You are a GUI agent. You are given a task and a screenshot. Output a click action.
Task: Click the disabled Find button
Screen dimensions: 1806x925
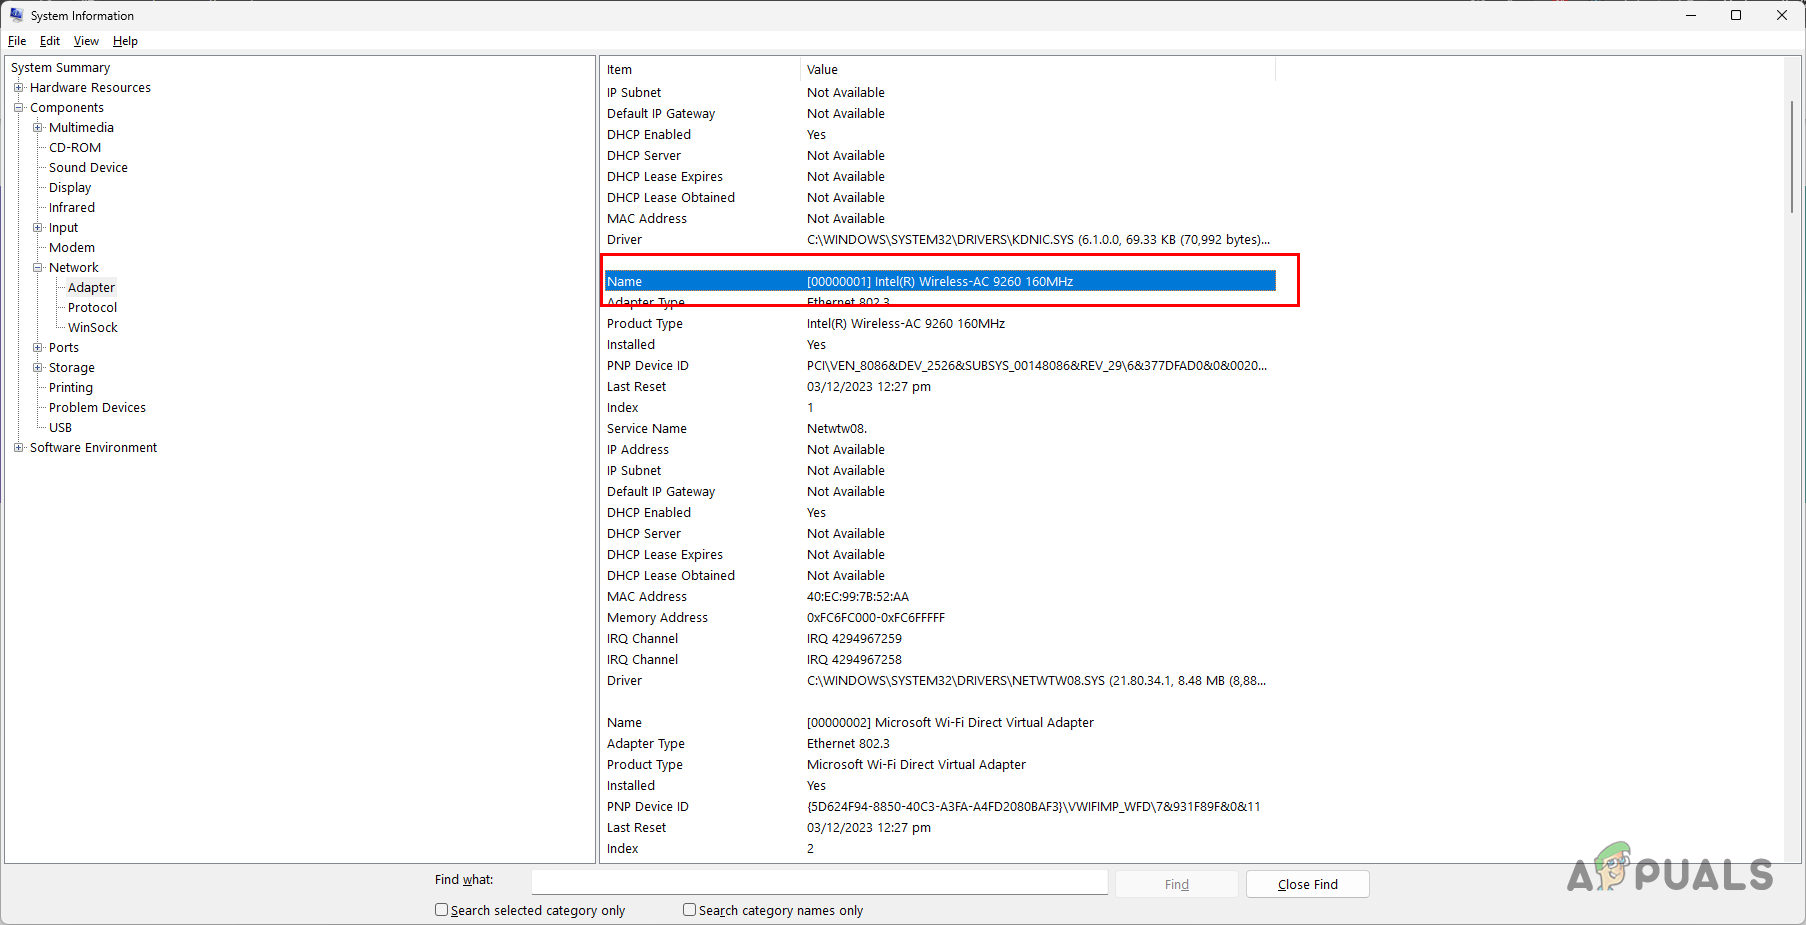[x=1177, y=884]
